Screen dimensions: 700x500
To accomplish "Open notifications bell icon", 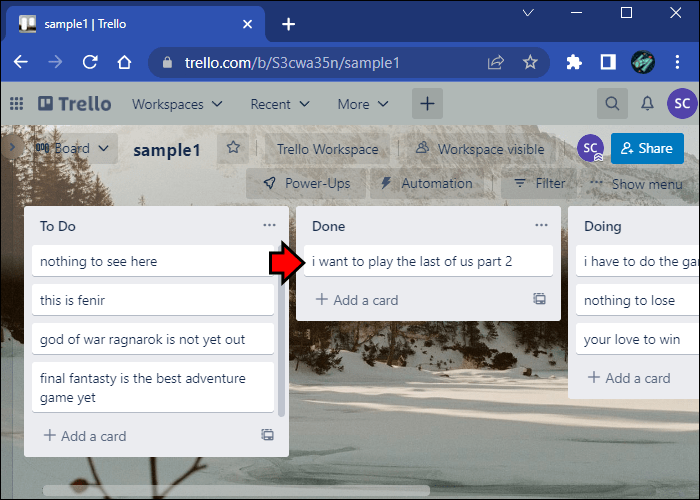I will 647,104.
